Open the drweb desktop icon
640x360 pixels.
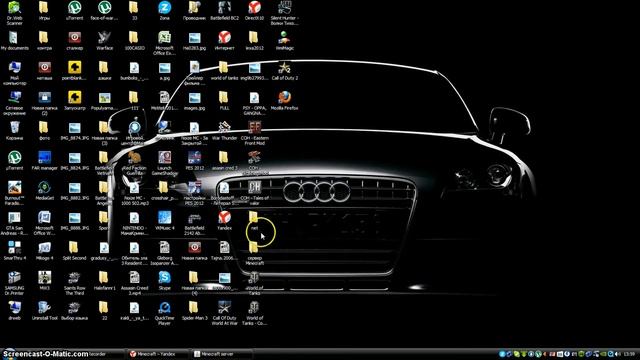click(x=14, y=311)
